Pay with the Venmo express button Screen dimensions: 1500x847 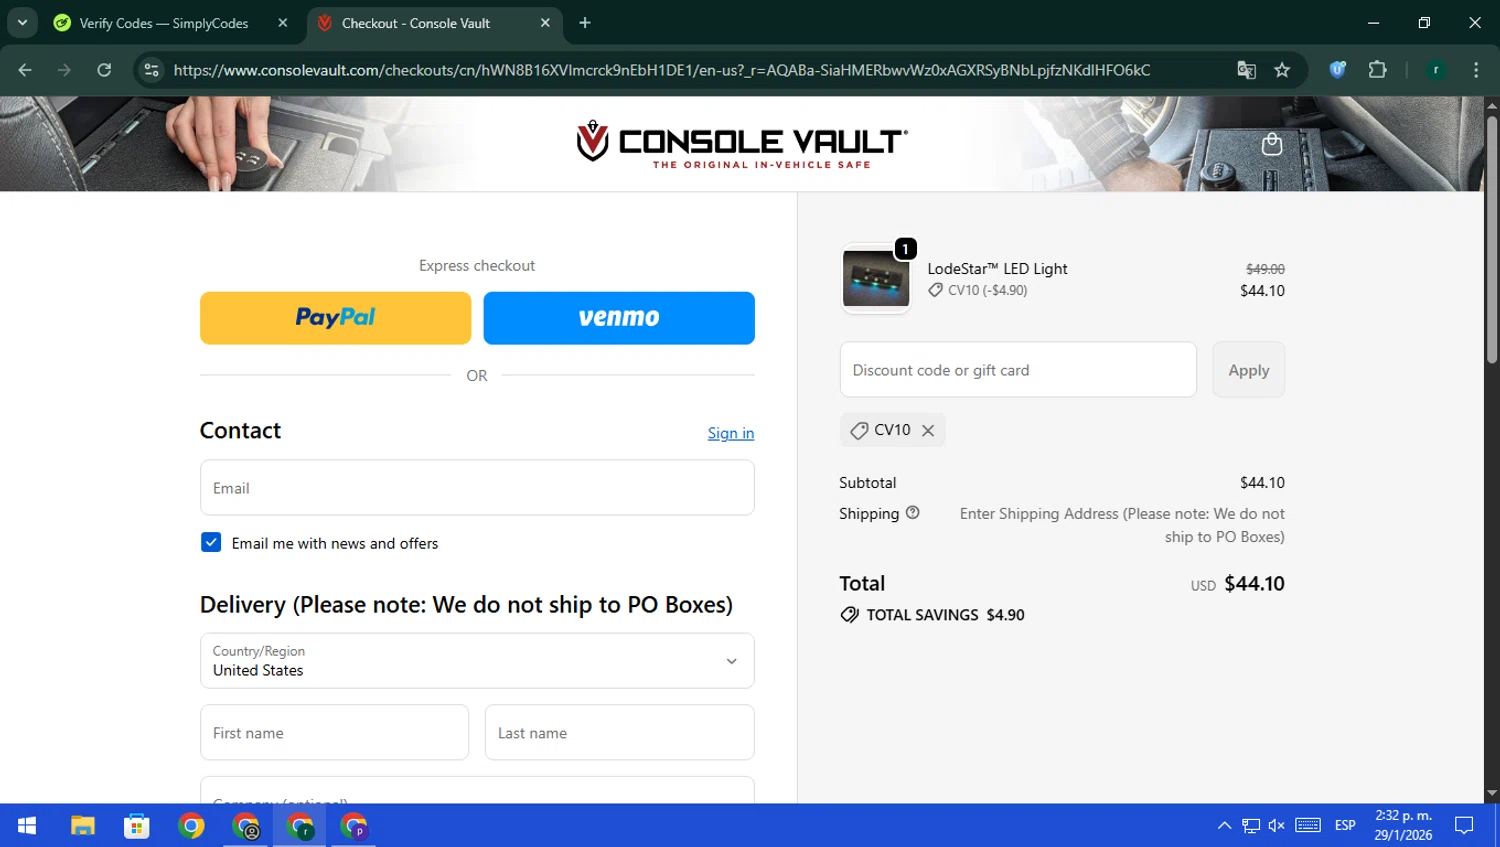click(x=619, y=318)
